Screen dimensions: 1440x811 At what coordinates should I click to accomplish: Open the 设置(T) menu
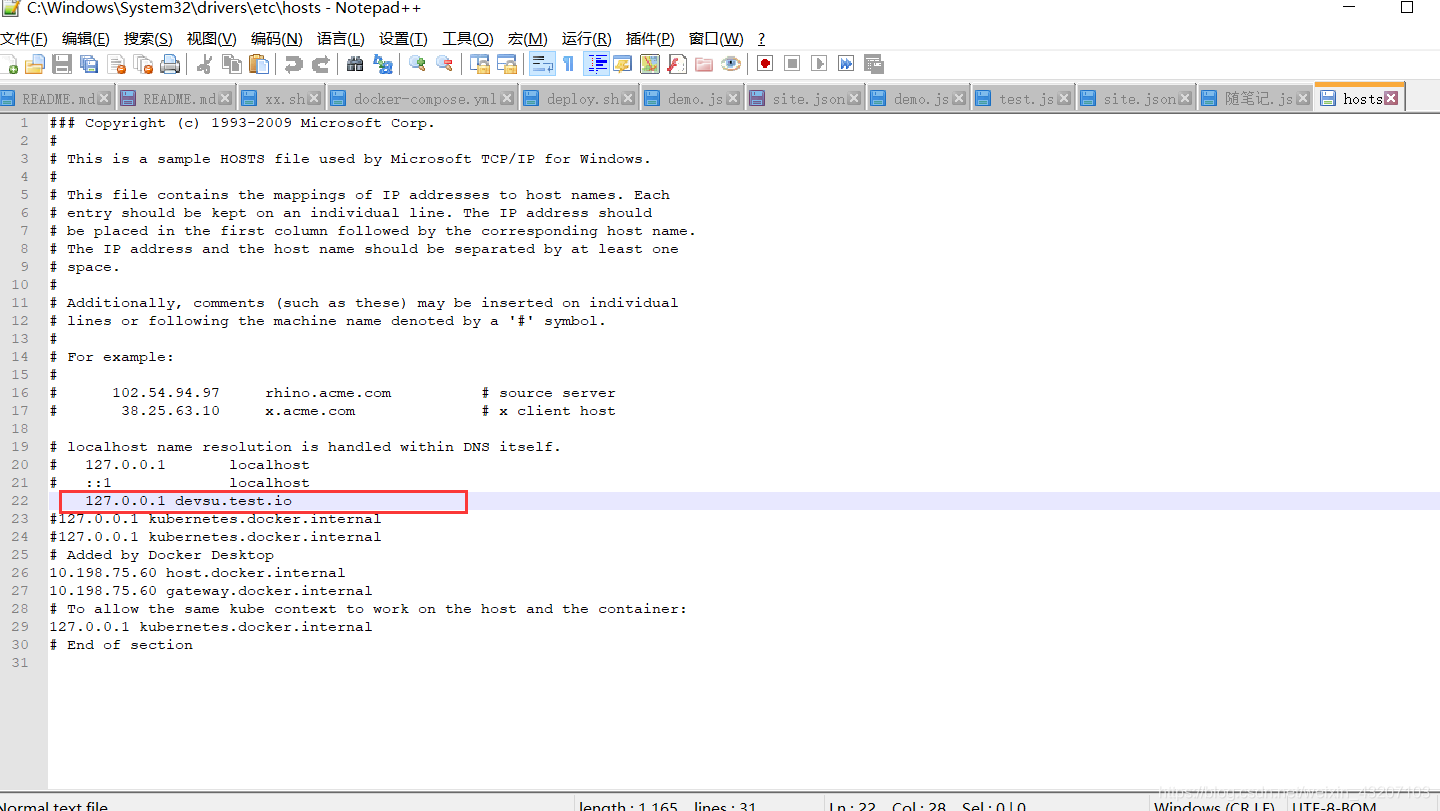click(403, 39)
